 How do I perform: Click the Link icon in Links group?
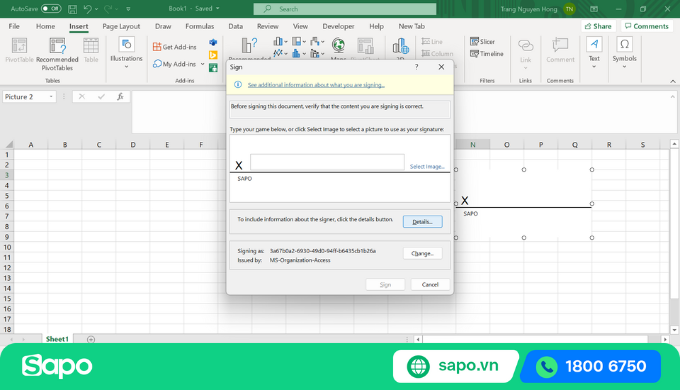pos(525,45)
